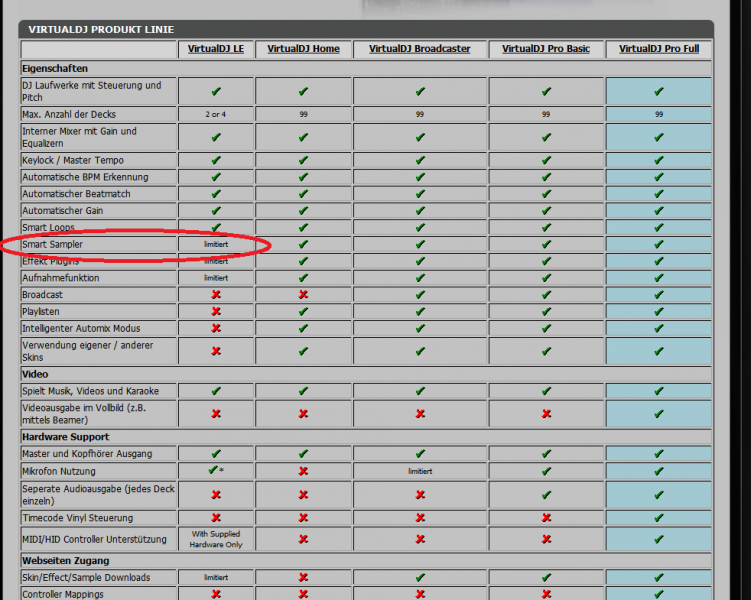The height and width of the screenshot is (600, 751).
Task: Select 'With Supplied Hardware Only' cell
Action: pyautogui.click(x=216, y=539)
